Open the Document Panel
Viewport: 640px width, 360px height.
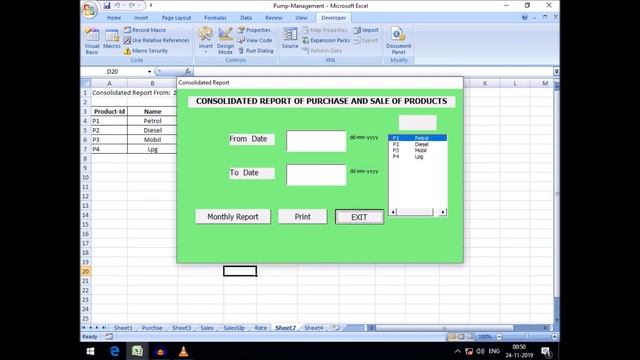pos(398,41)
